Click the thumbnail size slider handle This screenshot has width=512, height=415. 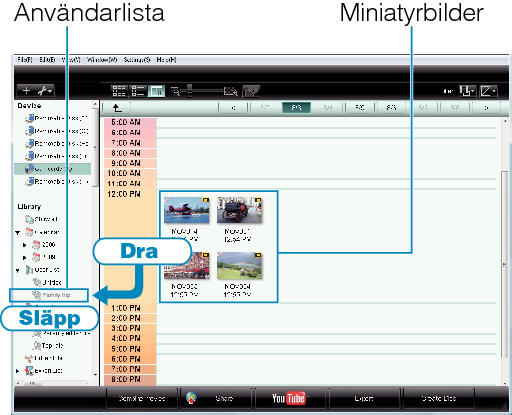[190, 91]
